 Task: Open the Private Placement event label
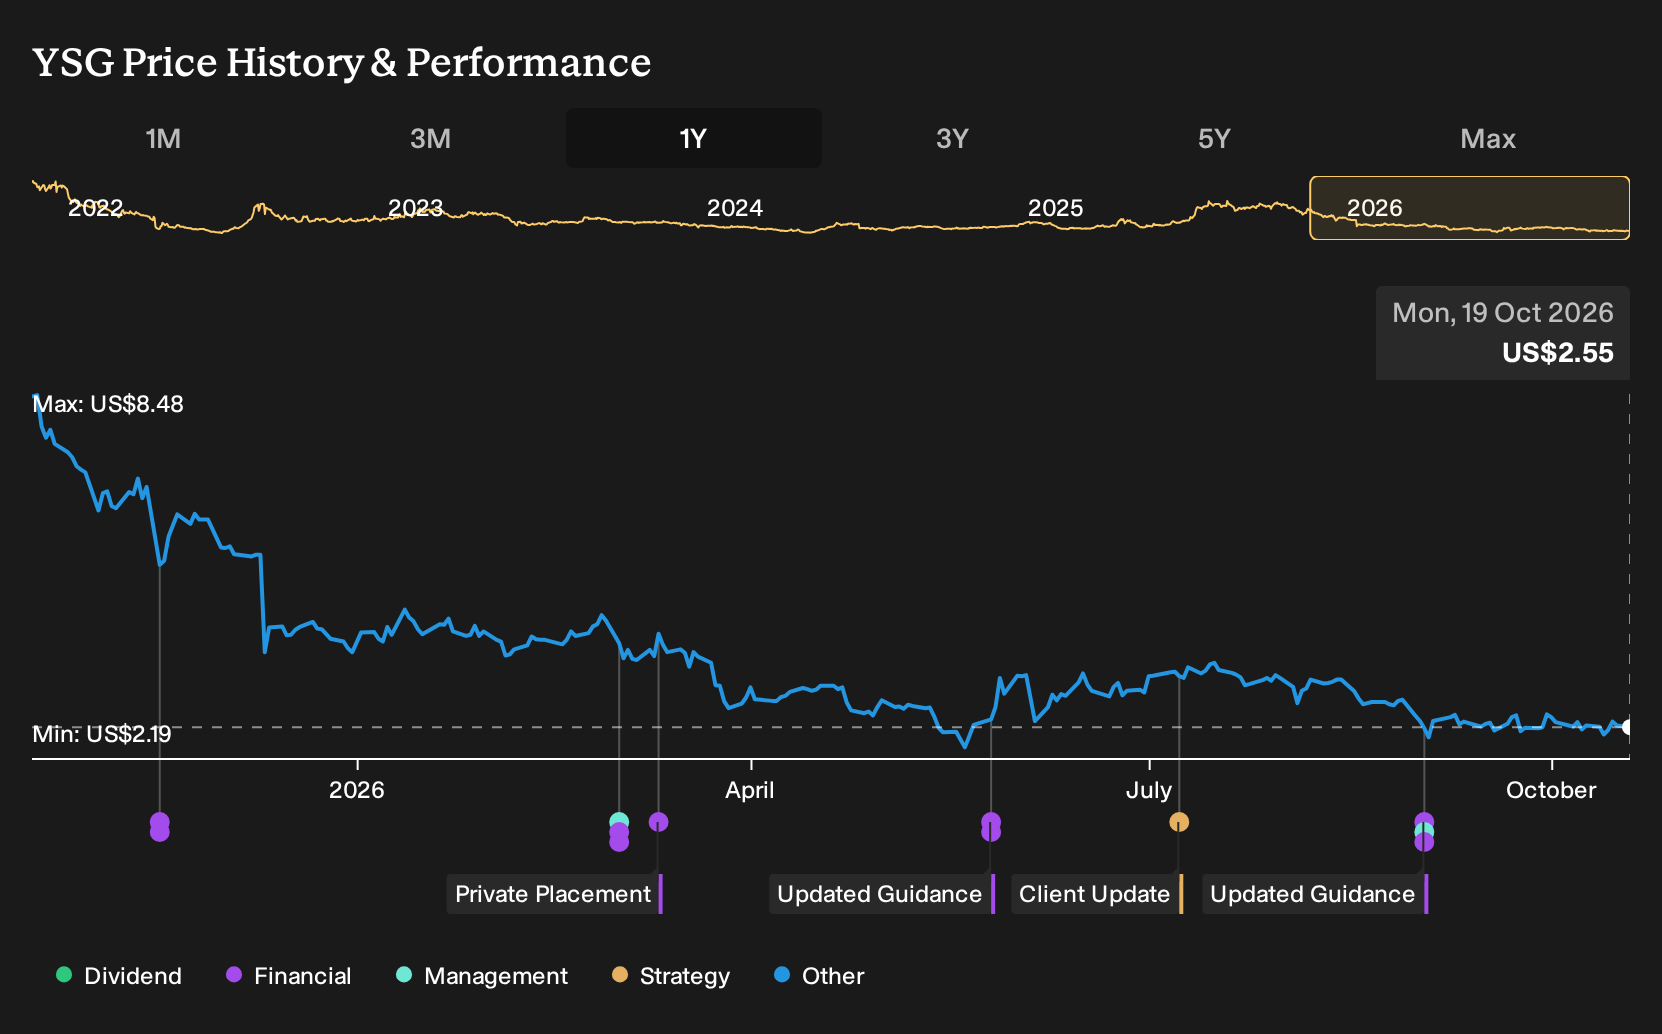[554, 894]
